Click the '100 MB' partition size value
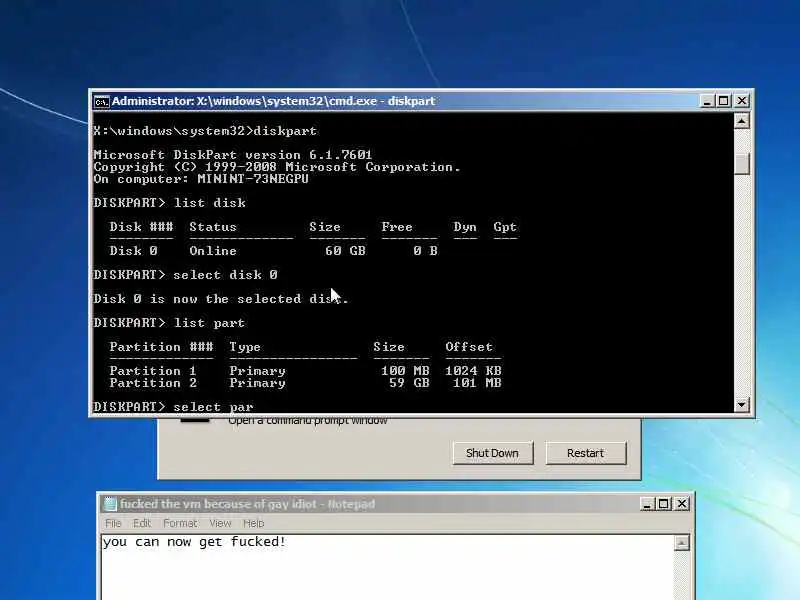 pyautogui.click(x=405, y=370)
